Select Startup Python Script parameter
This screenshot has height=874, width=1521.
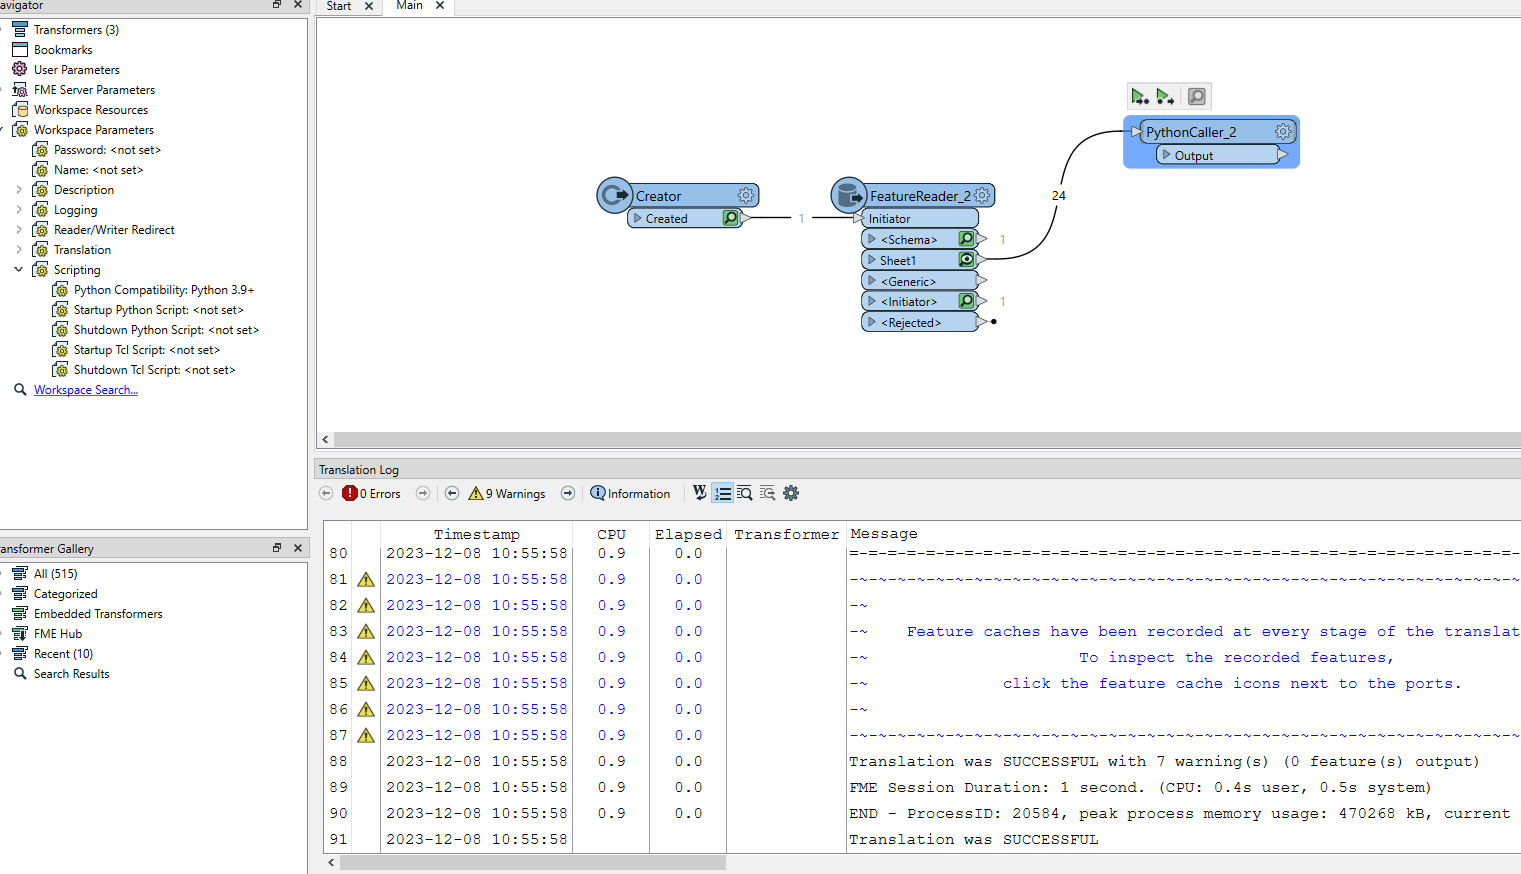(158, 310)
